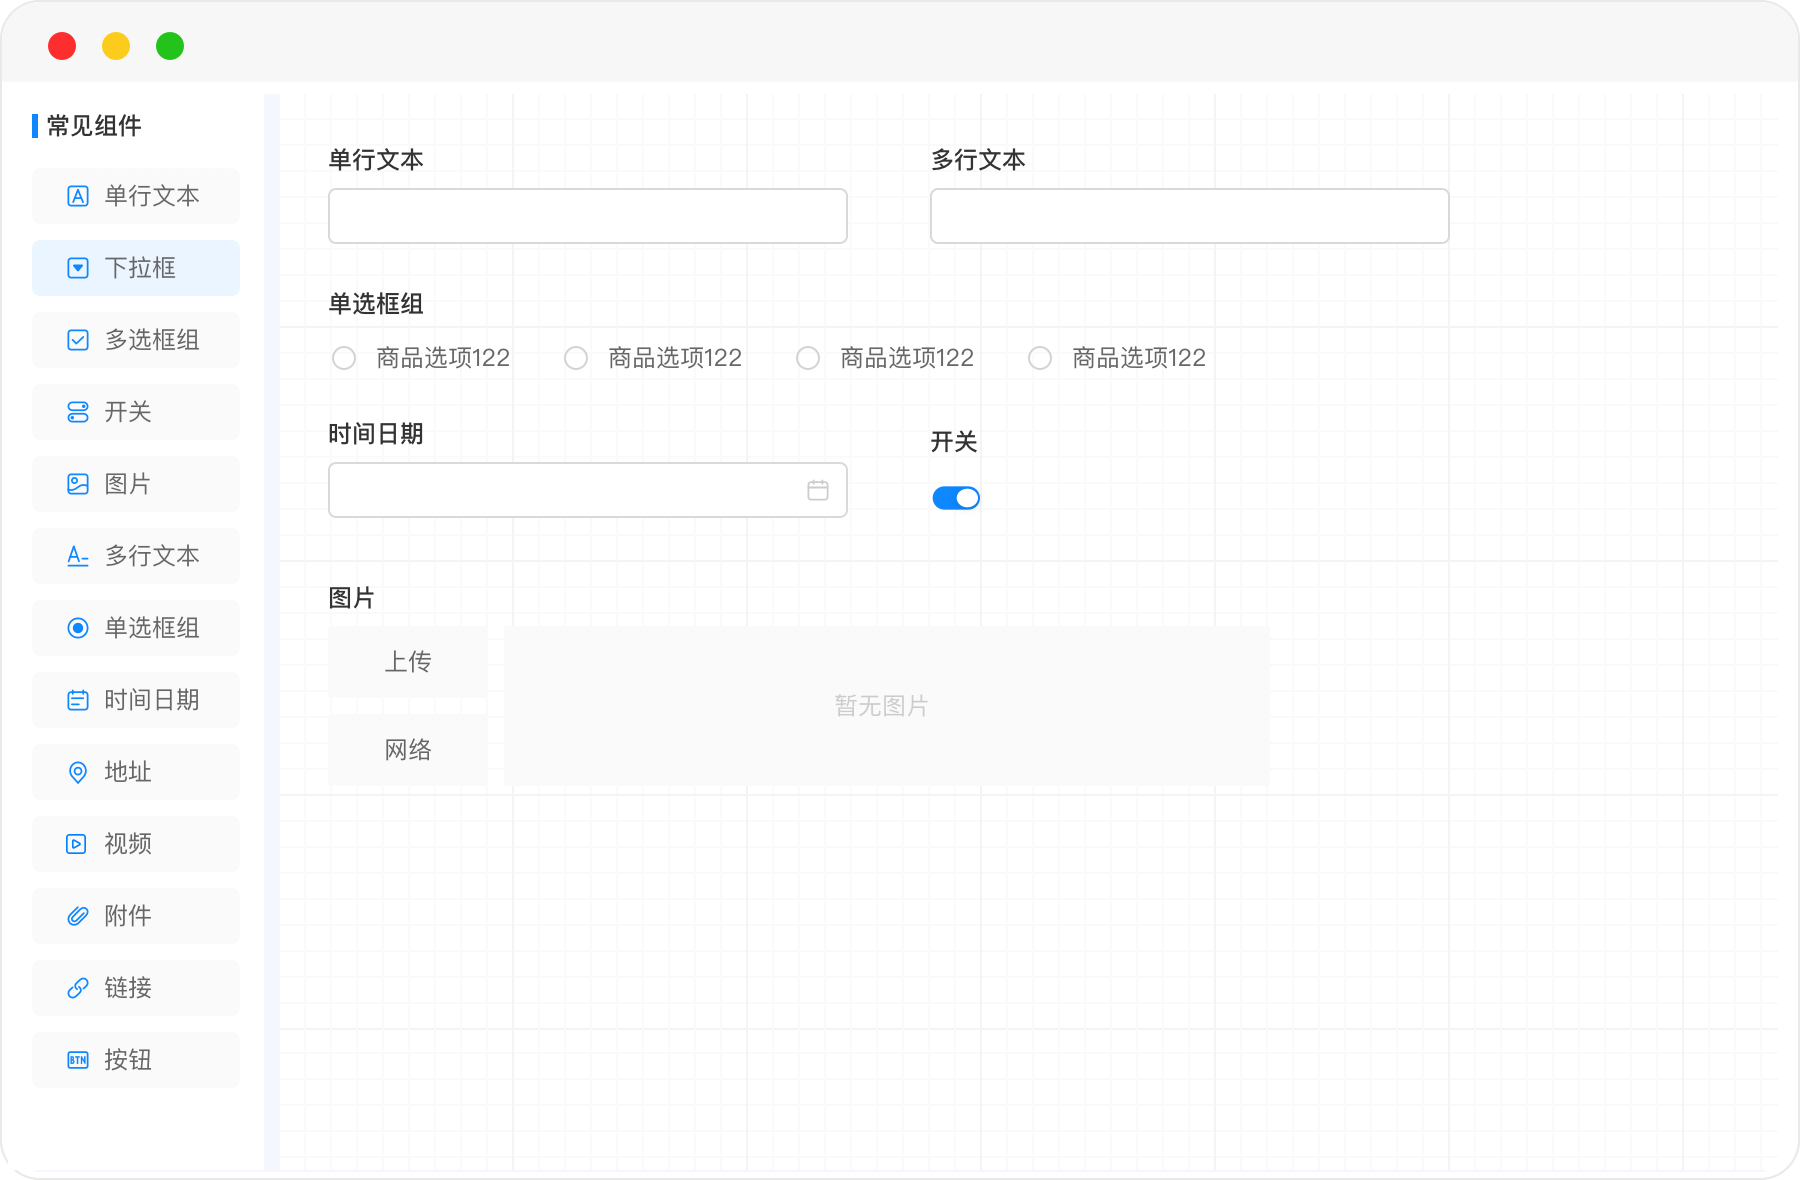
Task: Choose the last 商品选项122 radio option
Action: click(1040, 358)
